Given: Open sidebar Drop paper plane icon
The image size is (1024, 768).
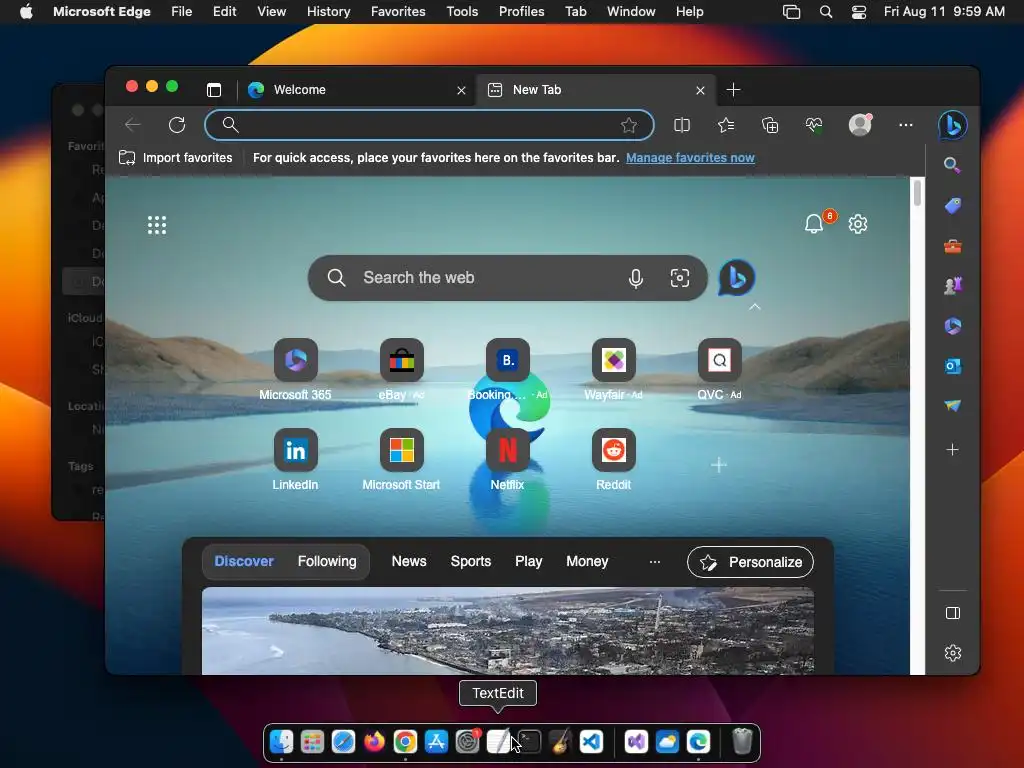Looking at the screenshot, I should 952,406.
